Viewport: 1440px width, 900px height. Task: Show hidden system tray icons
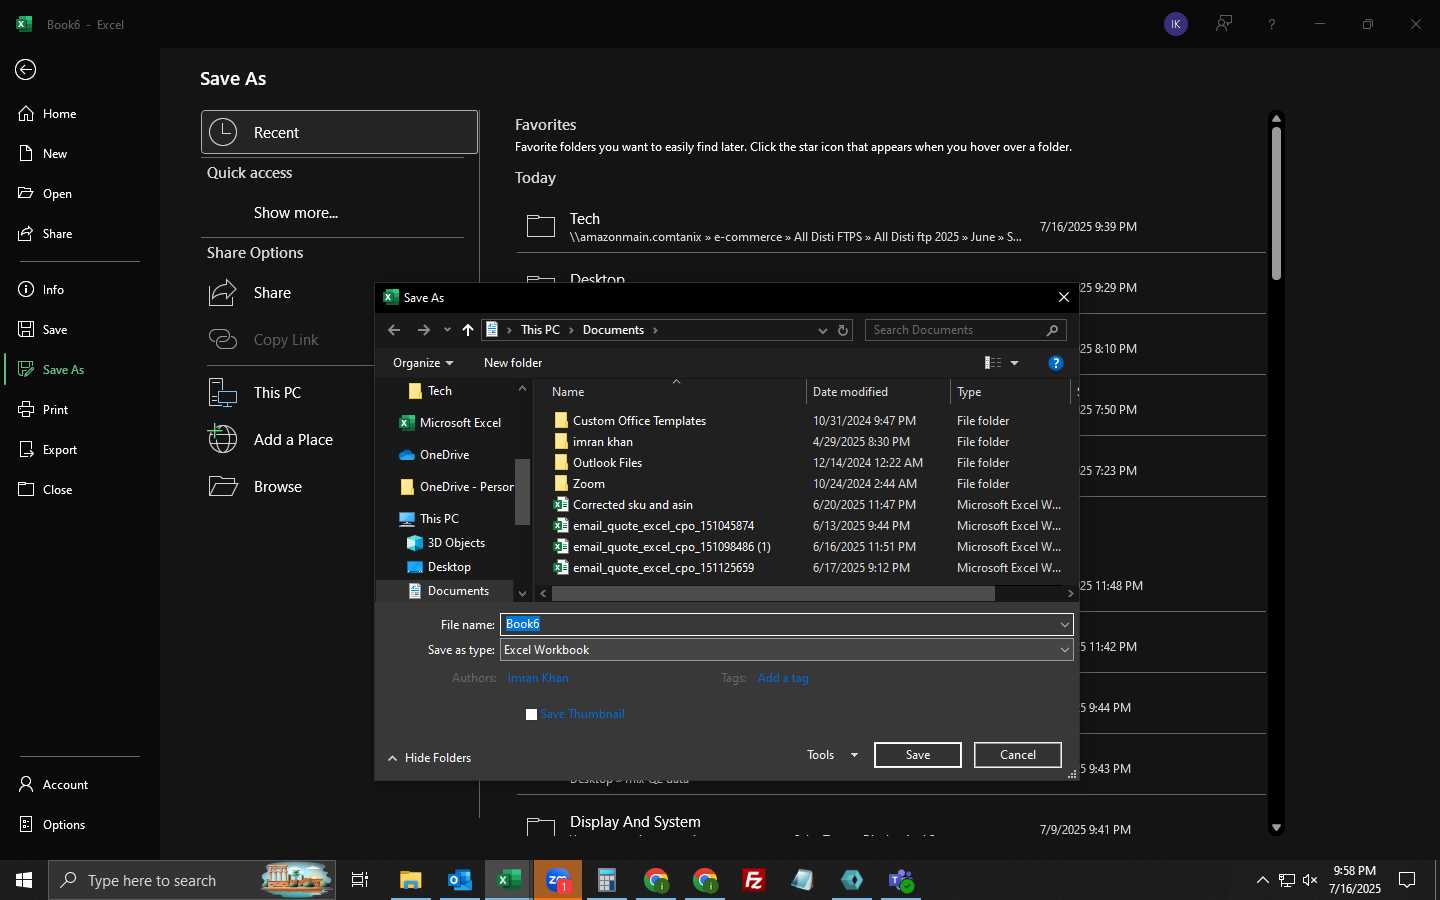coord(1262,880)
